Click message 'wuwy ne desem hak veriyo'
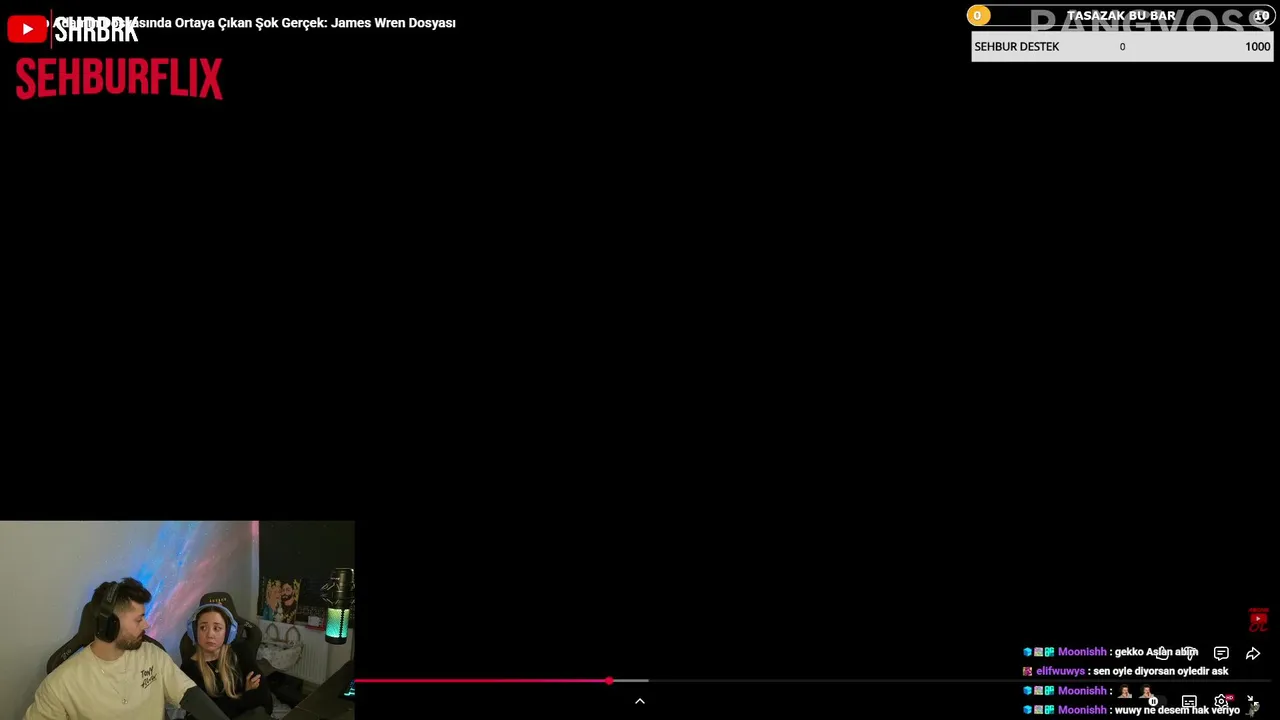1280x720 pixels. pyautogui.click(x=1177, y=710)
